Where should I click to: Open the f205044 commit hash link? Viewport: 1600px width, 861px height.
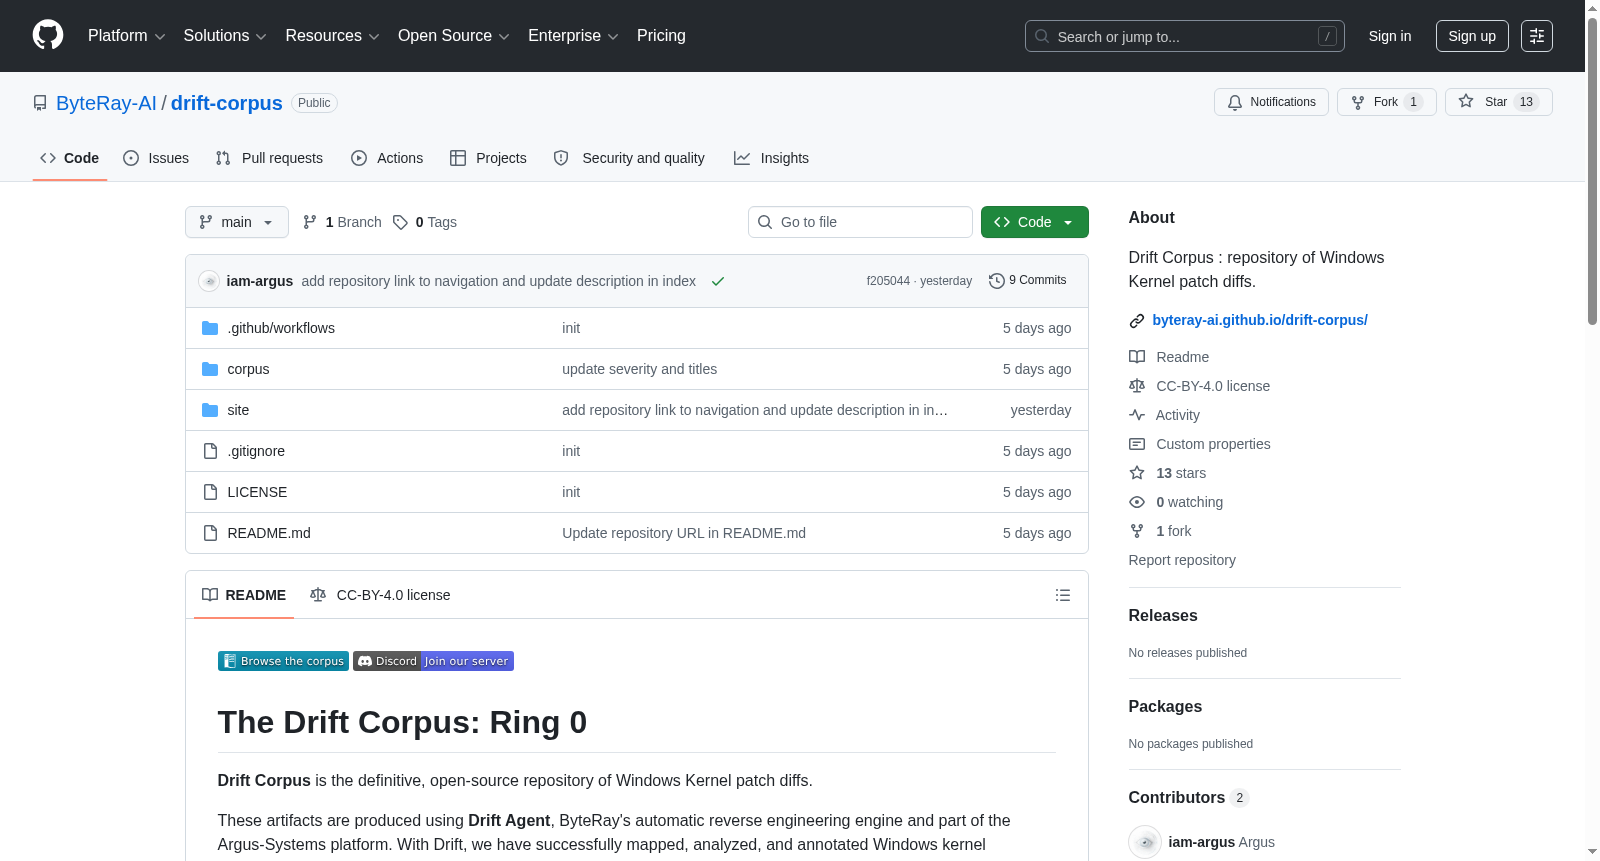(x=888, y=281)
